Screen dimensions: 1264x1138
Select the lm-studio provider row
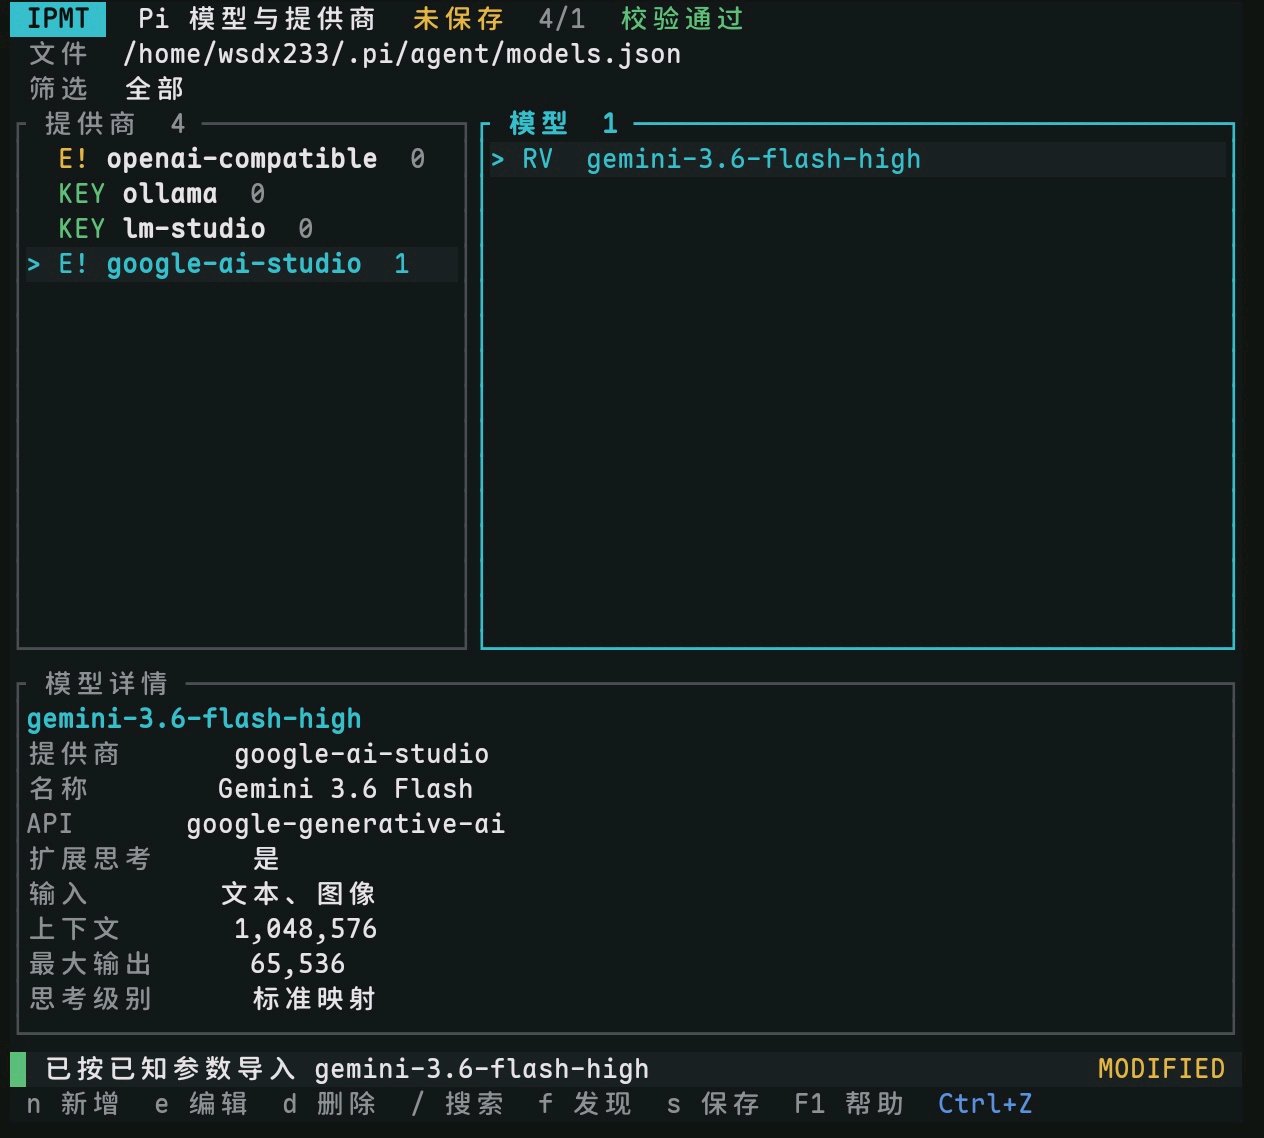tap(242, 229)
